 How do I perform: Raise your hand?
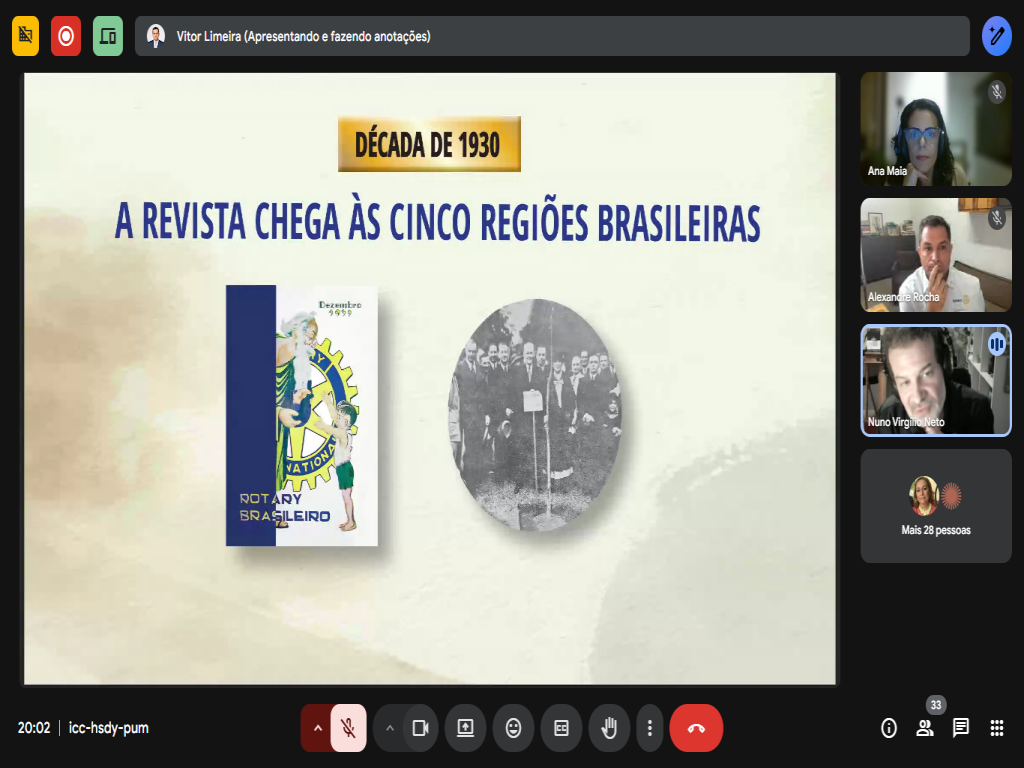(608, 728)
